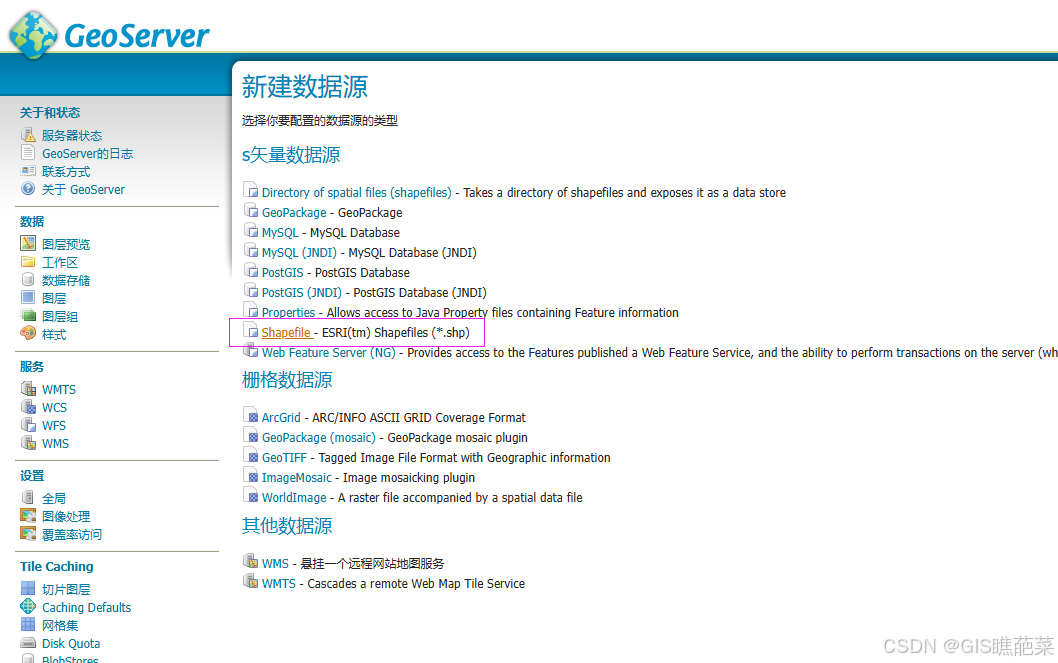The image size is (1058, 663).
Task: Open 样式 in the sidebar
Action: tap(54, 335)
